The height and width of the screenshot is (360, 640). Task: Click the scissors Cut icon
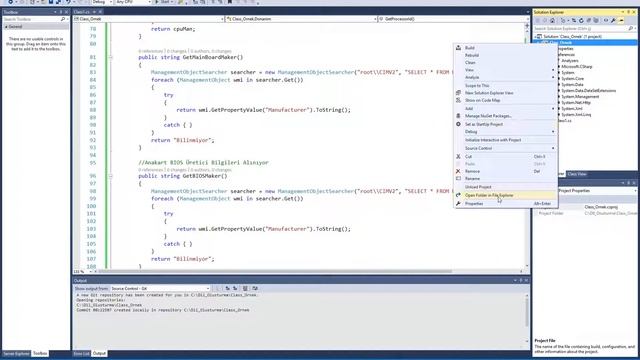pos(458,157)
